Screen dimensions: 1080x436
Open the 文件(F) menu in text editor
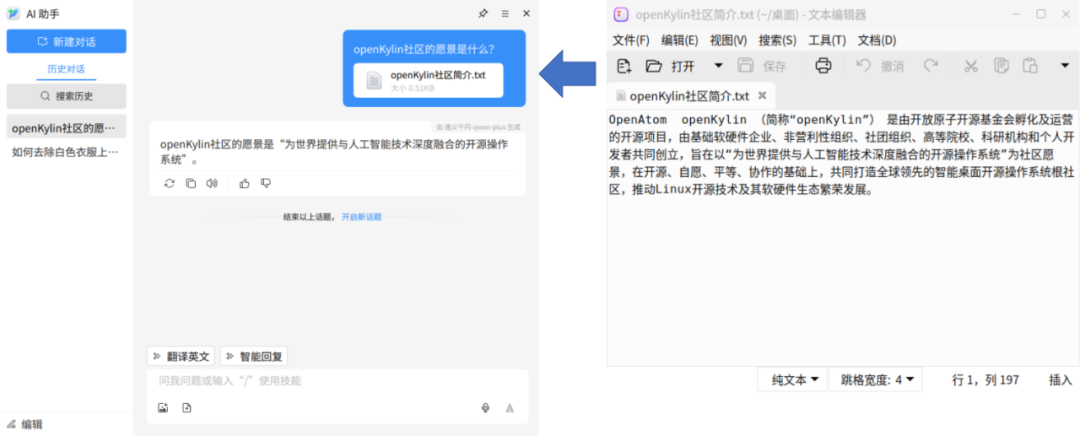click(631, 40)
